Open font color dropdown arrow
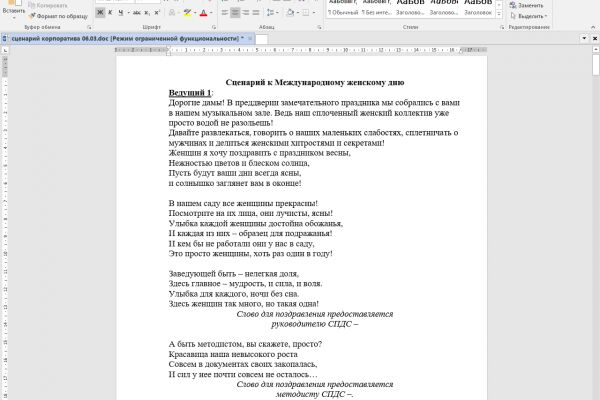Viewport: 600px width, 400px height. point(211,13)
